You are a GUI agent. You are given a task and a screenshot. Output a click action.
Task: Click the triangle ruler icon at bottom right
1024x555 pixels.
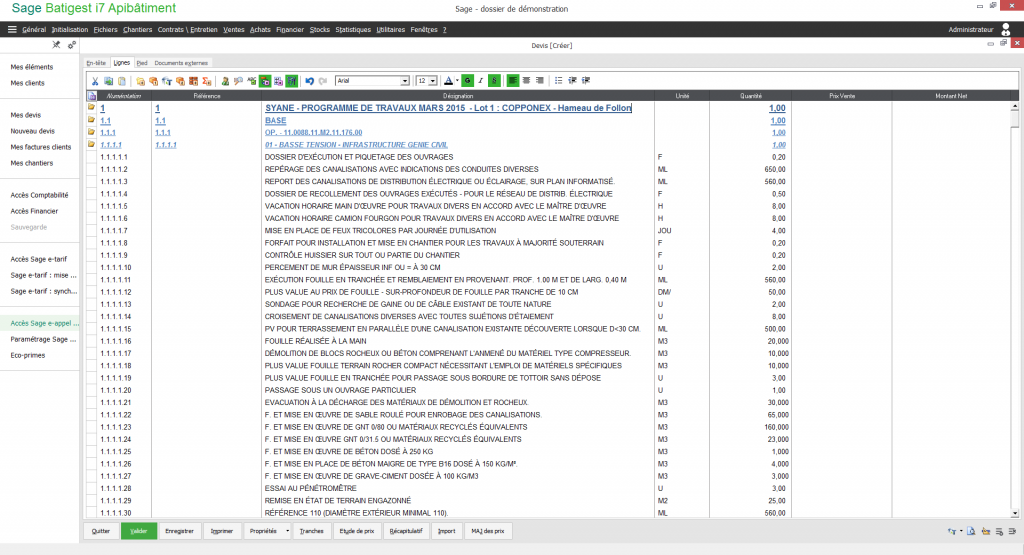click(985, 531)
